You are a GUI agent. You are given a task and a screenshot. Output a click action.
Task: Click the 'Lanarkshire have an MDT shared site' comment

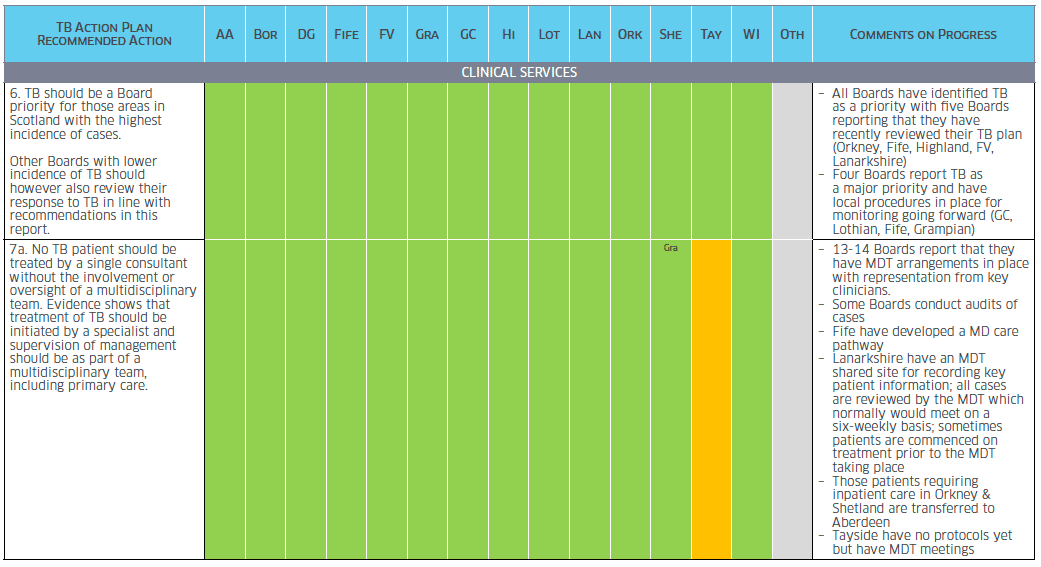[921, 412]
